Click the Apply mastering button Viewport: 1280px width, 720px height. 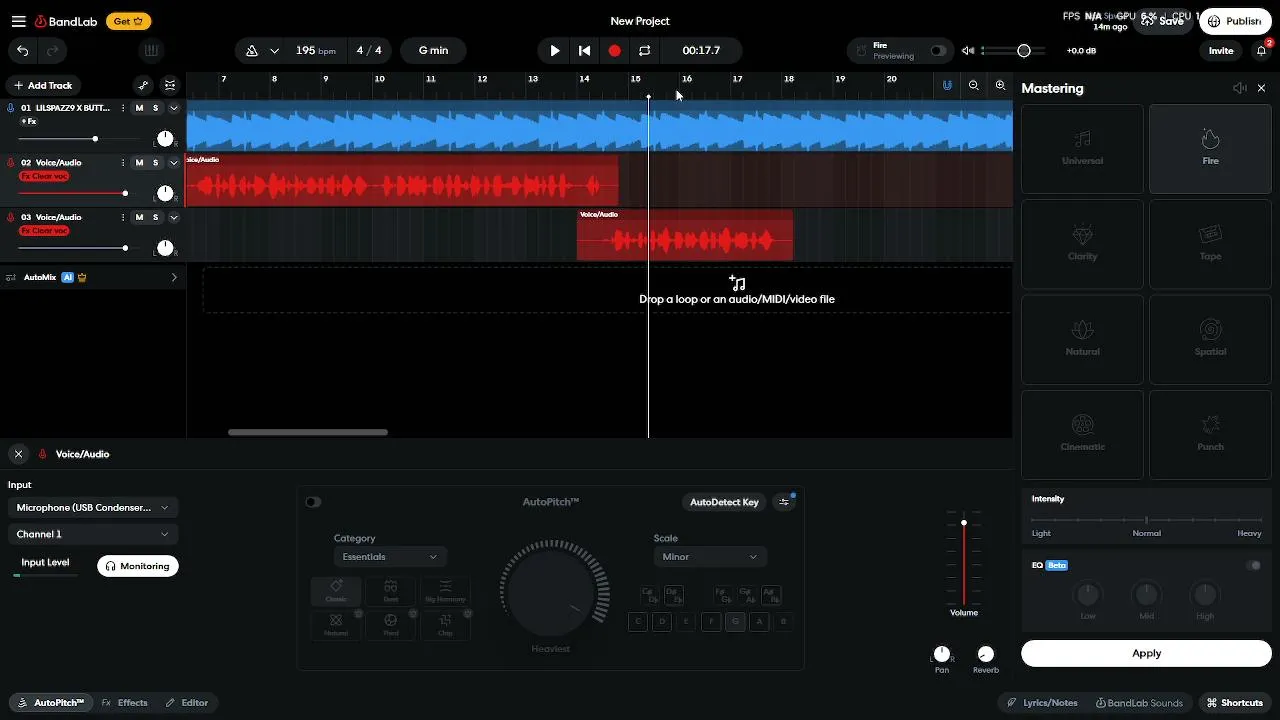(1146, 654)
